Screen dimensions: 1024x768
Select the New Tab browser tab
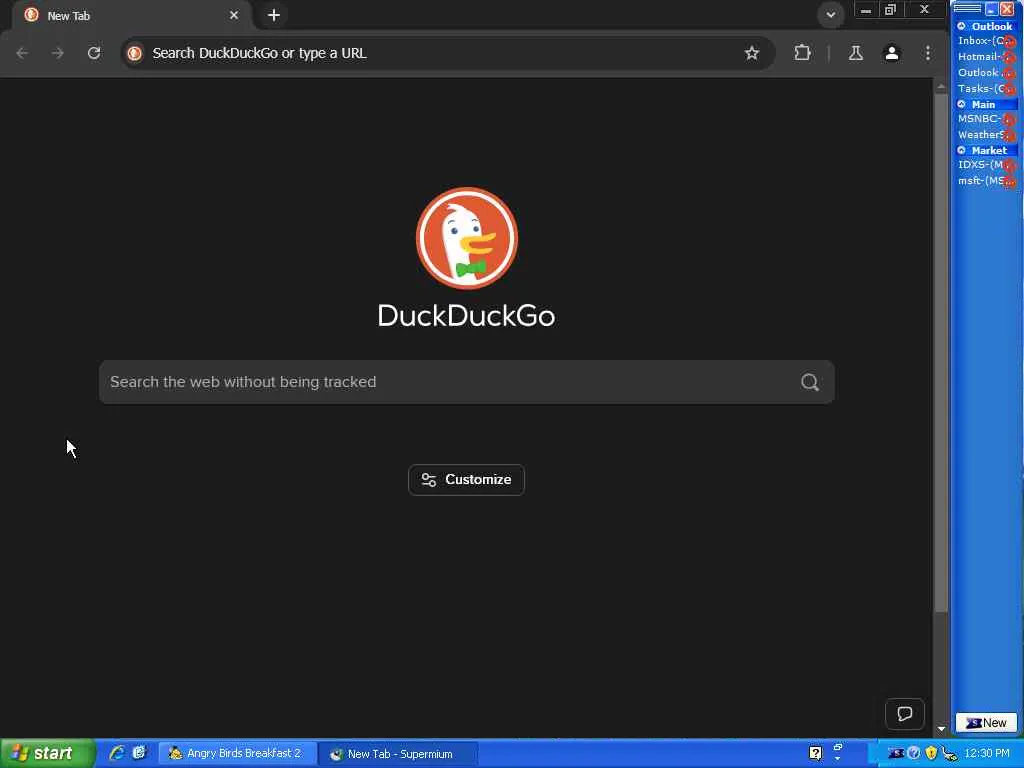tap(131, 15)
